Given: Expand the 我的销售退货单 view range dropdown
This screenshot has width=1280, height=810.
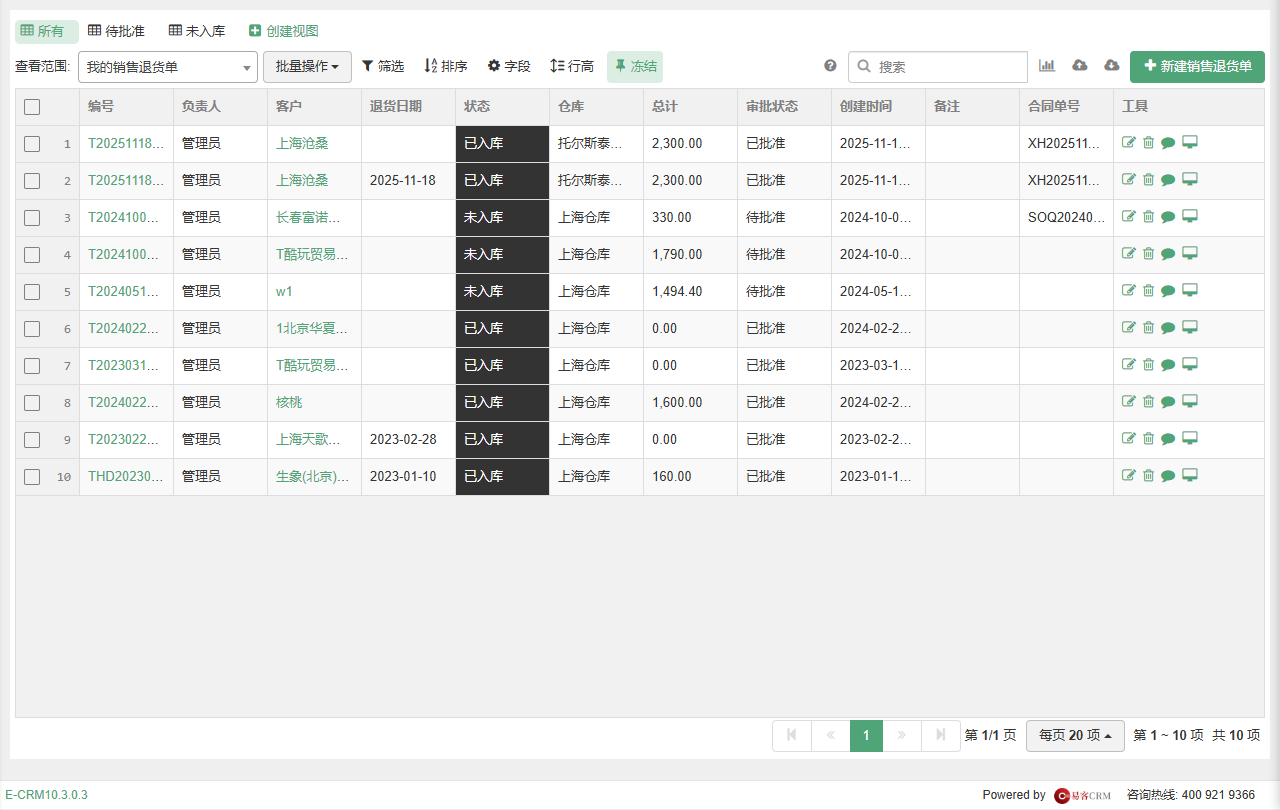Looking at the screenshot, I should click(x=168, y=67).
